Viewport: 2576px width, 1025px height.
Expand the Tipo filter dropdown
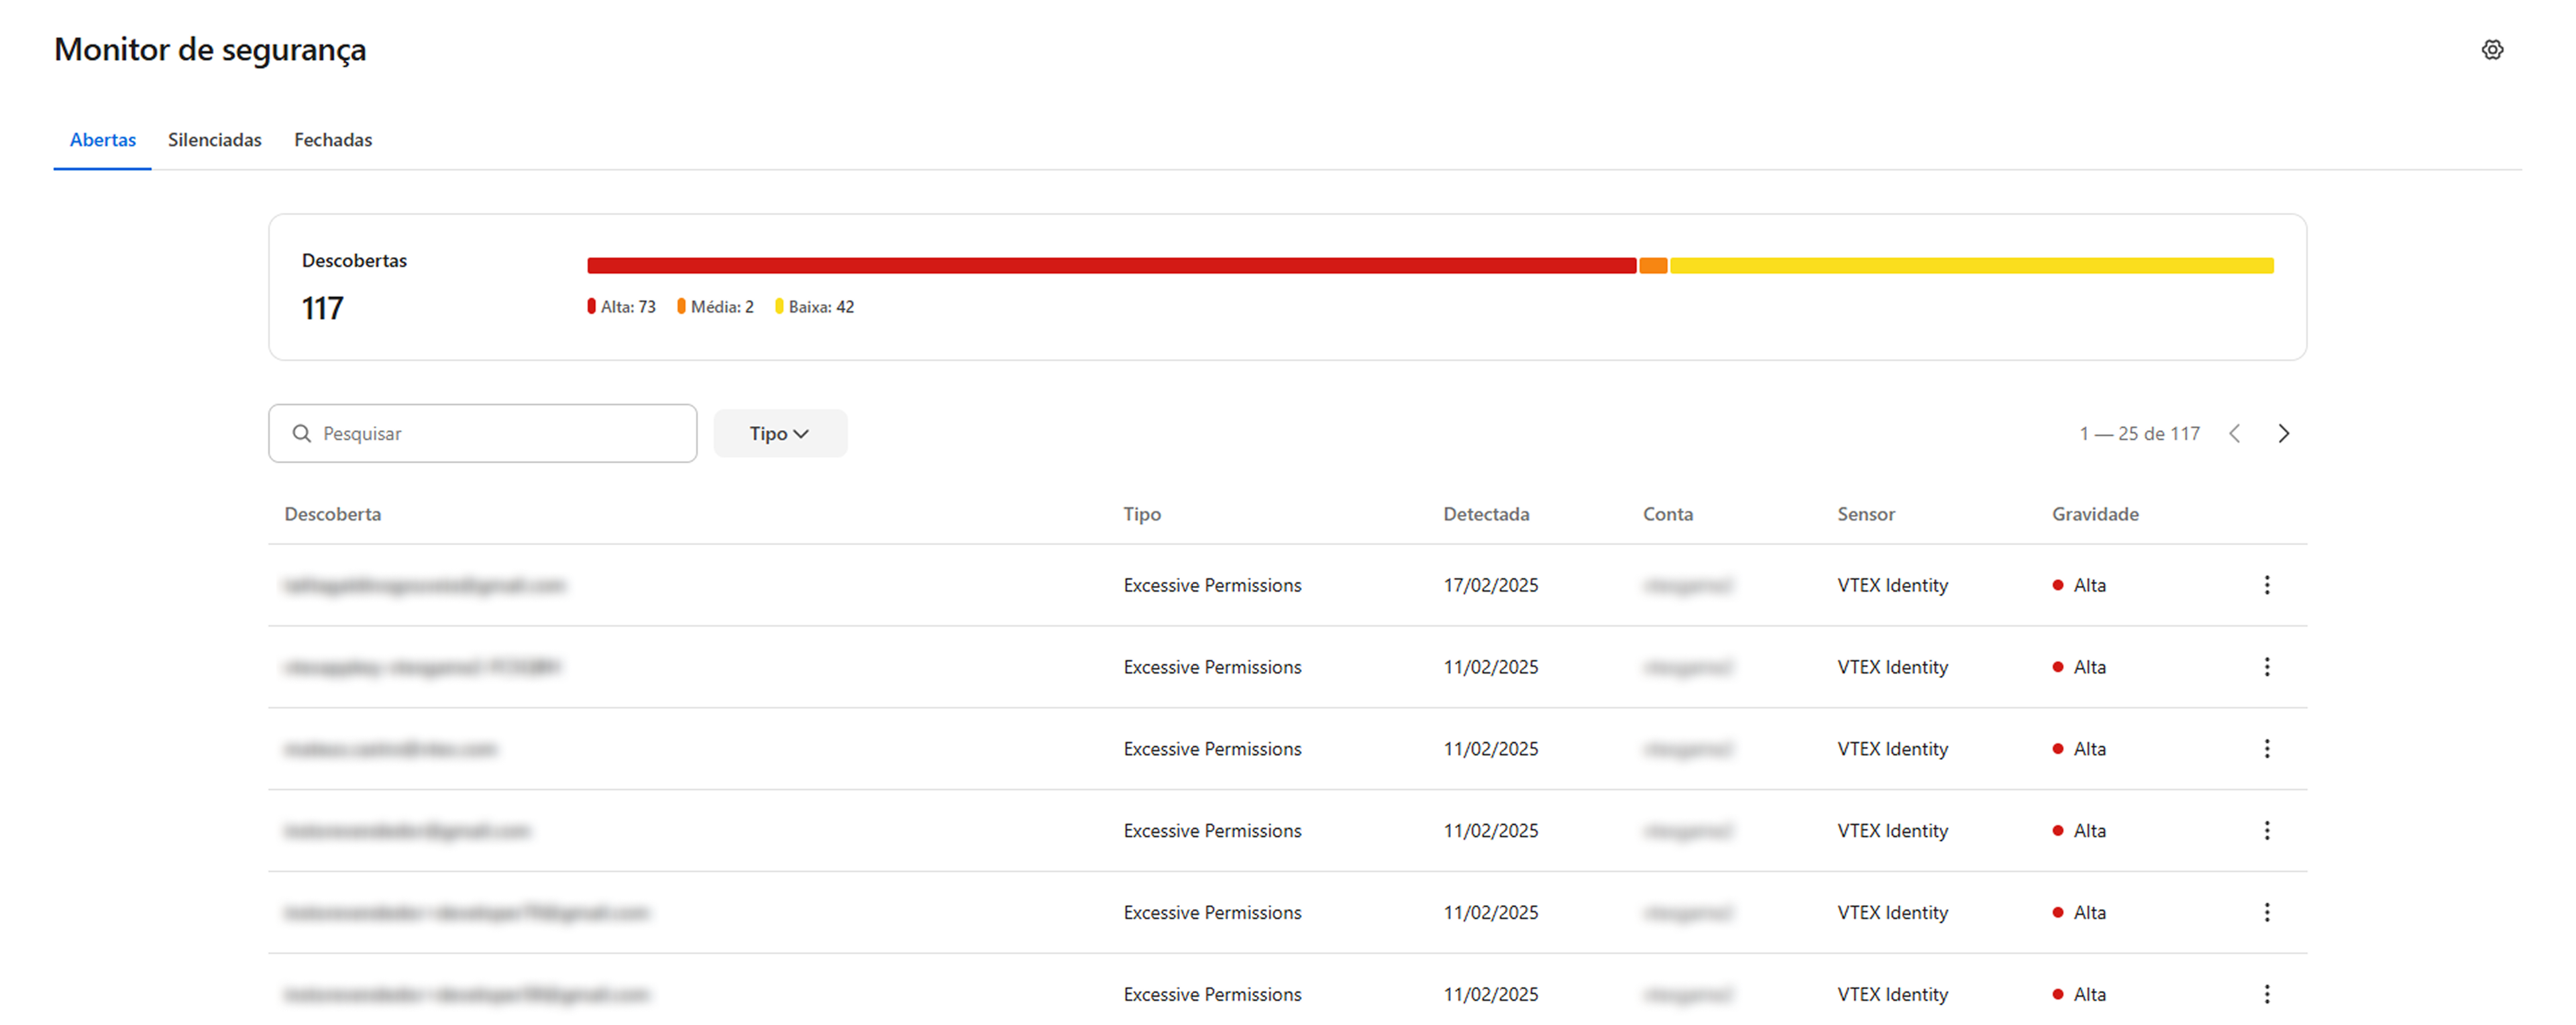(779, 433)
